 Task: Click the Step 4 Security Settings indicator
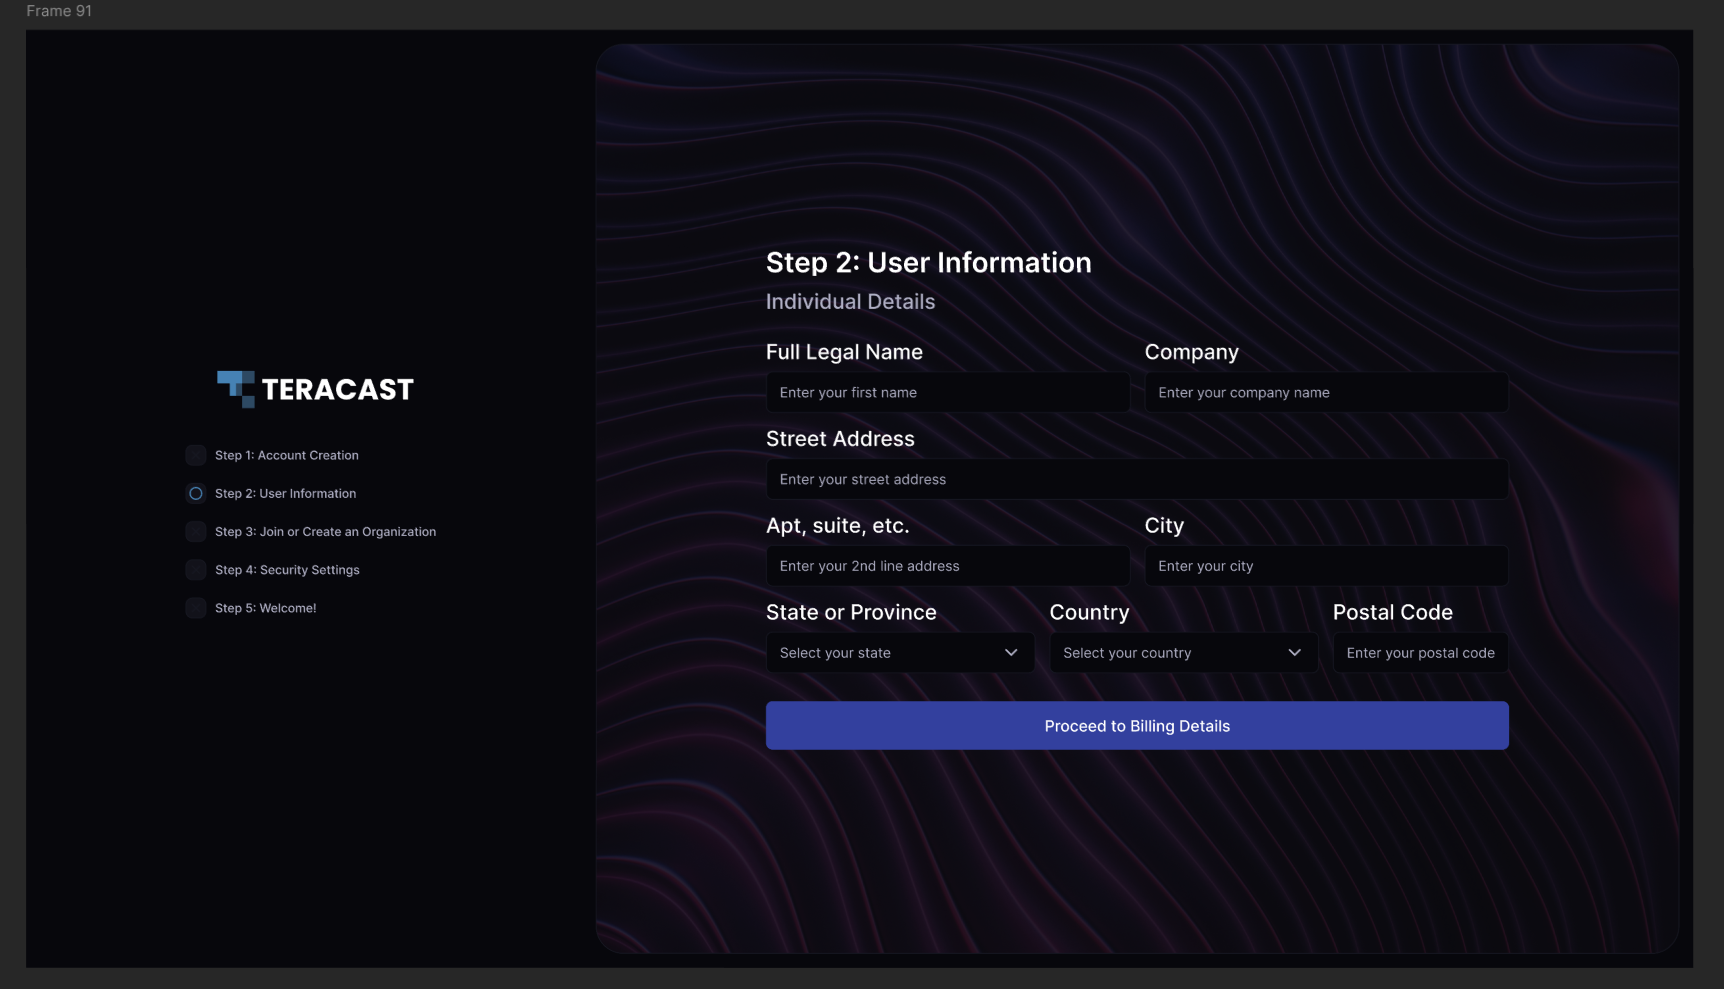tap(196, 570)
